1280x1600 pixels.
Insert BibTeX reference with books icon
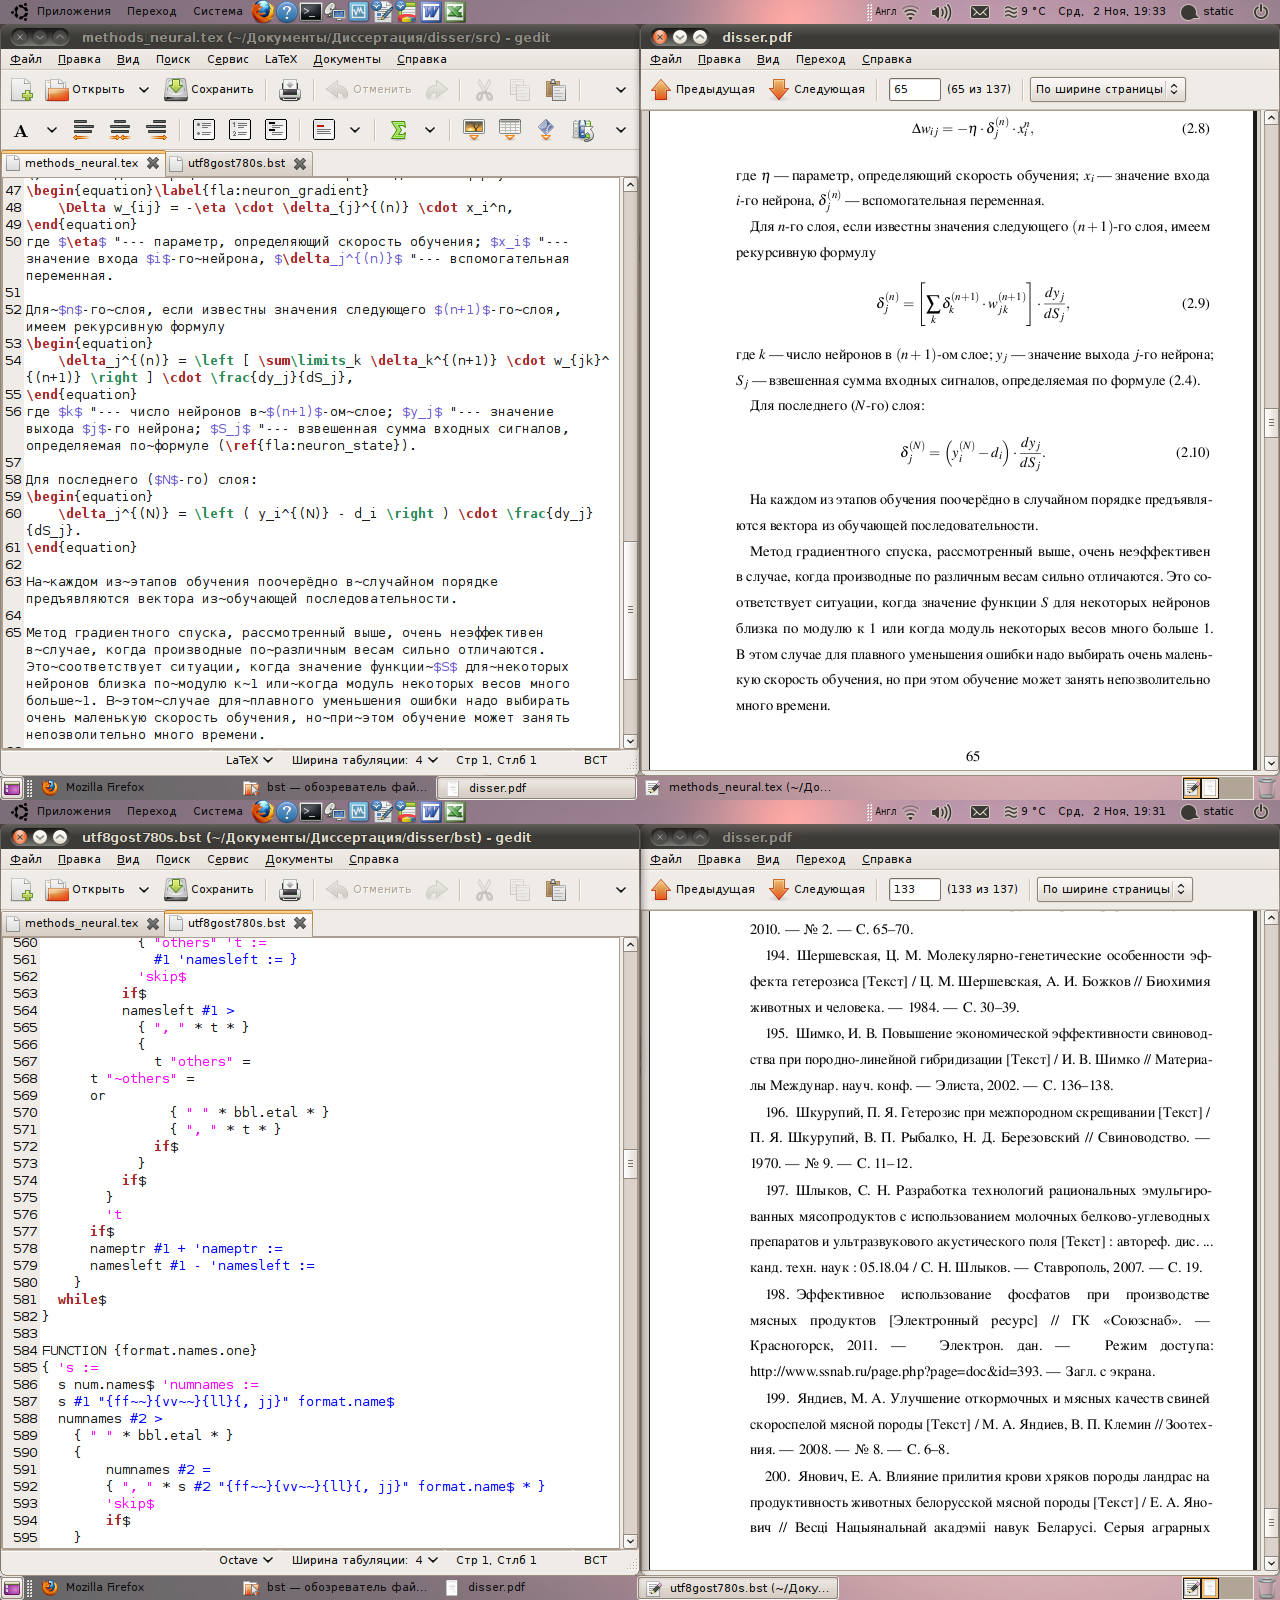pyautogui.click(x=583, y=130)
